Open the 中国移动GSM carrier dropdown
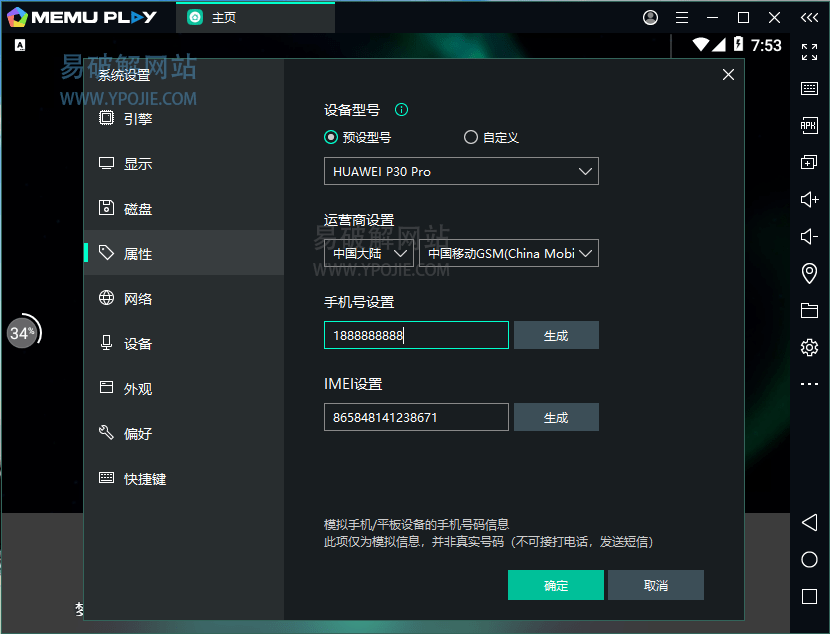830x634 pixels. pyautogui.click(x=508, y=253)
